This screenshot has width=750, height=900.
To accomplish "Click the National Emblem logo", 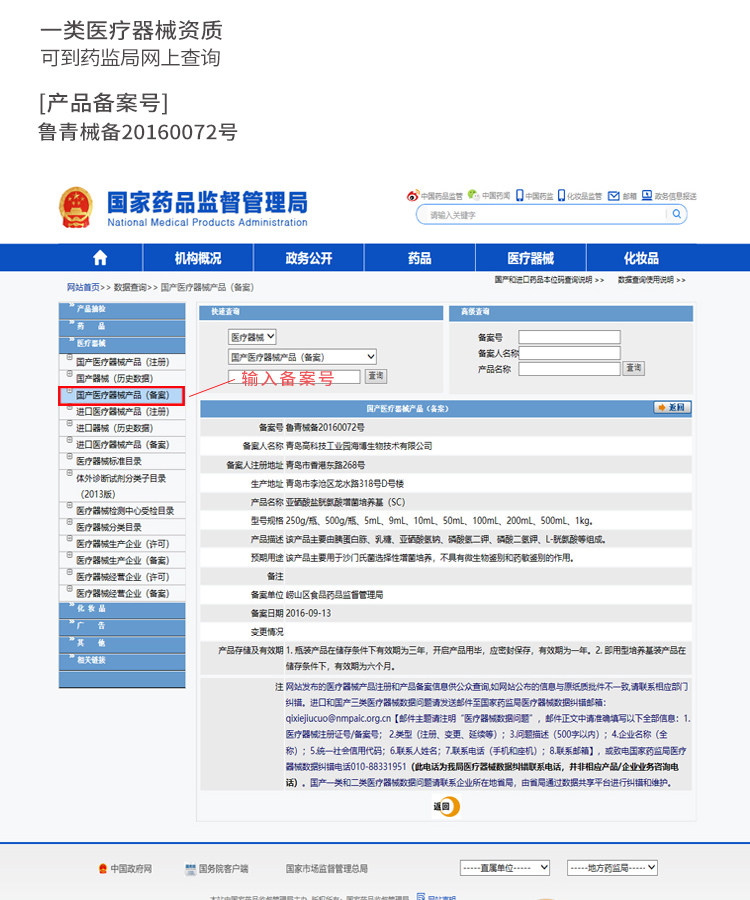I will point(76,207).
